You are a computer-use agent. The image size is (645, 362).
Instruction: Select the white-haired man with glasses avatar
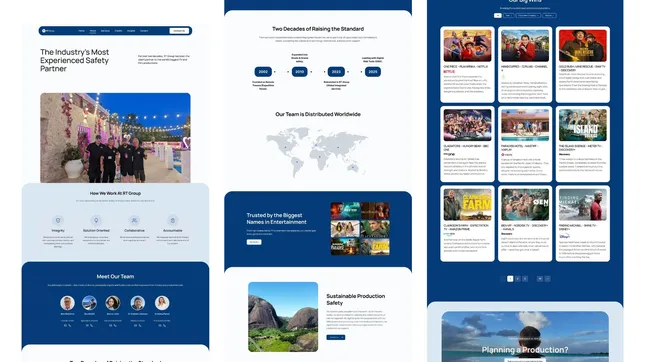click(x=67, y=303)
